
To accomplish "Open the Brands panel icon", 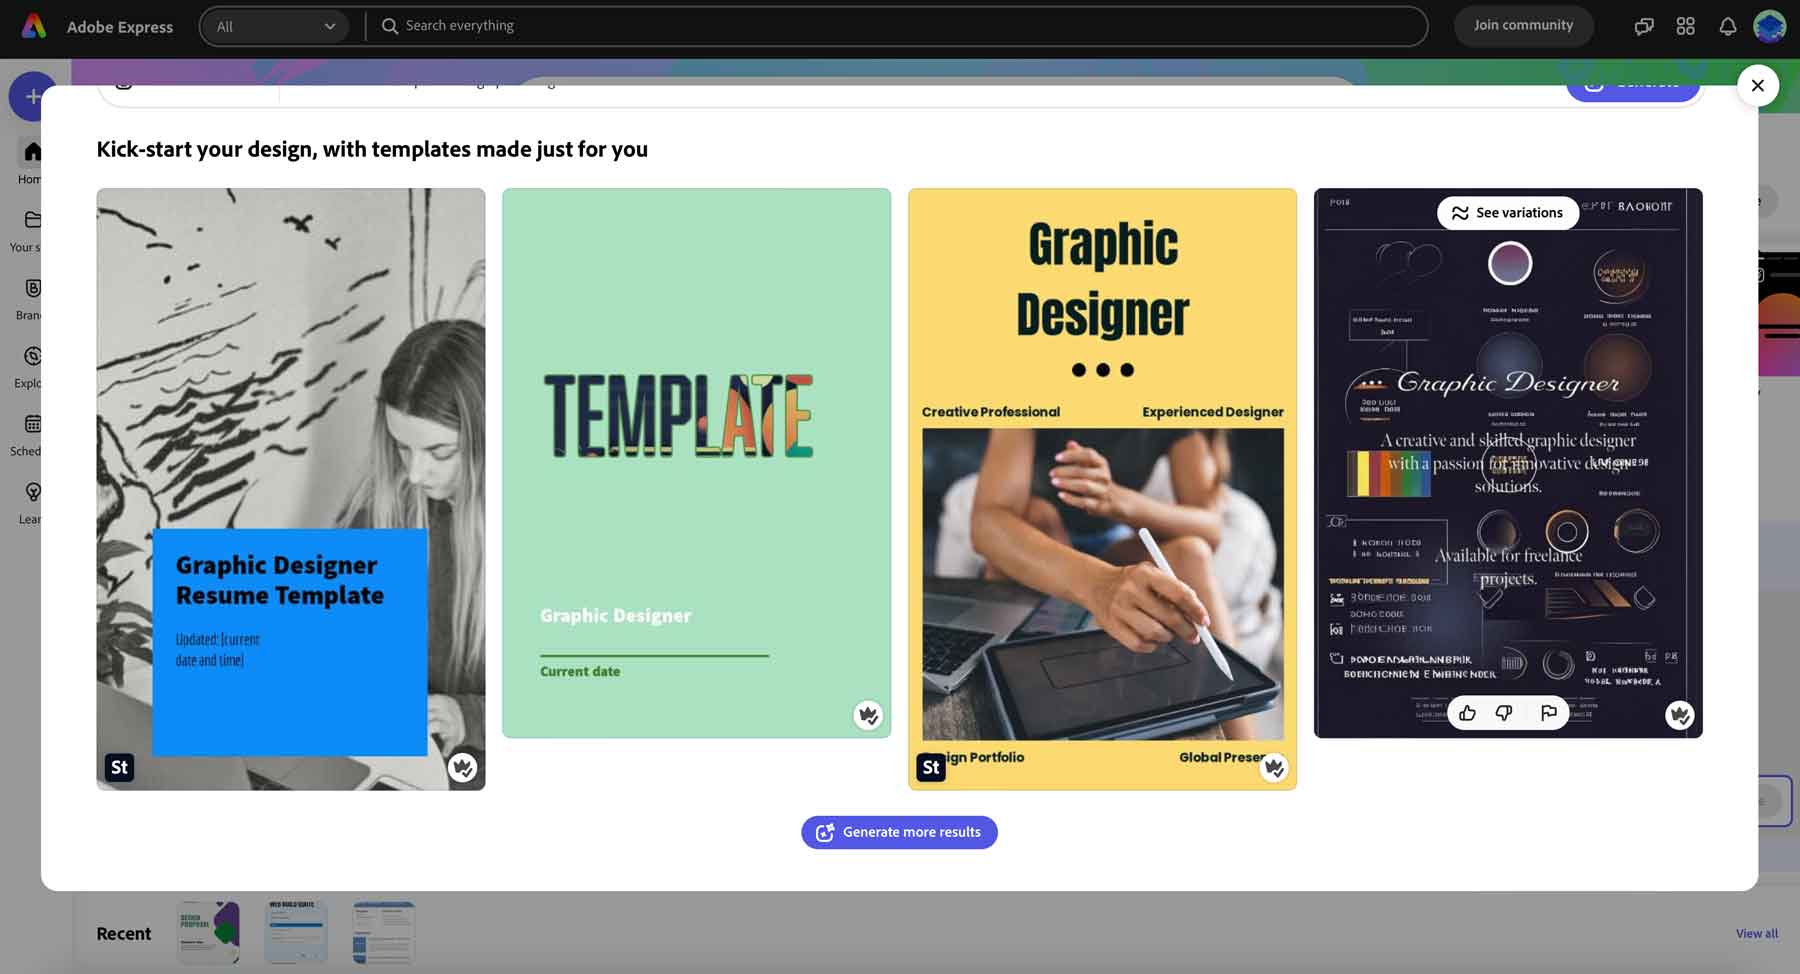I will coord(32,290).
